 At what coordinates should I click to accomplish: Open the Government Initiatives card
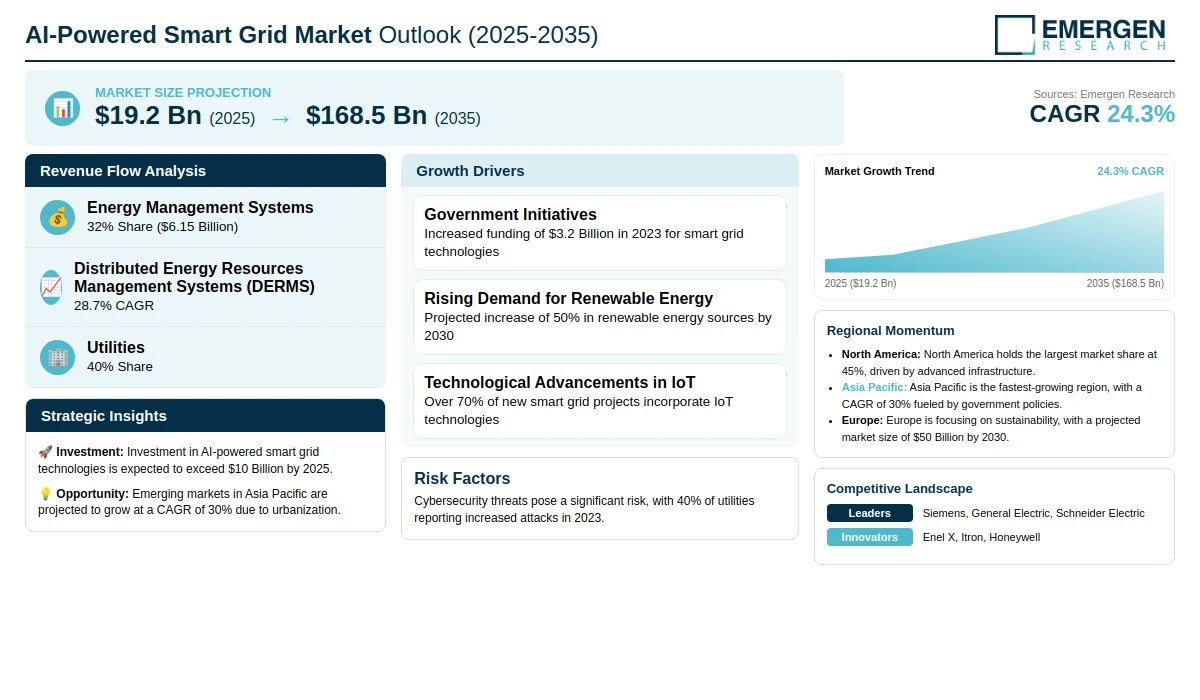[600, 233]
